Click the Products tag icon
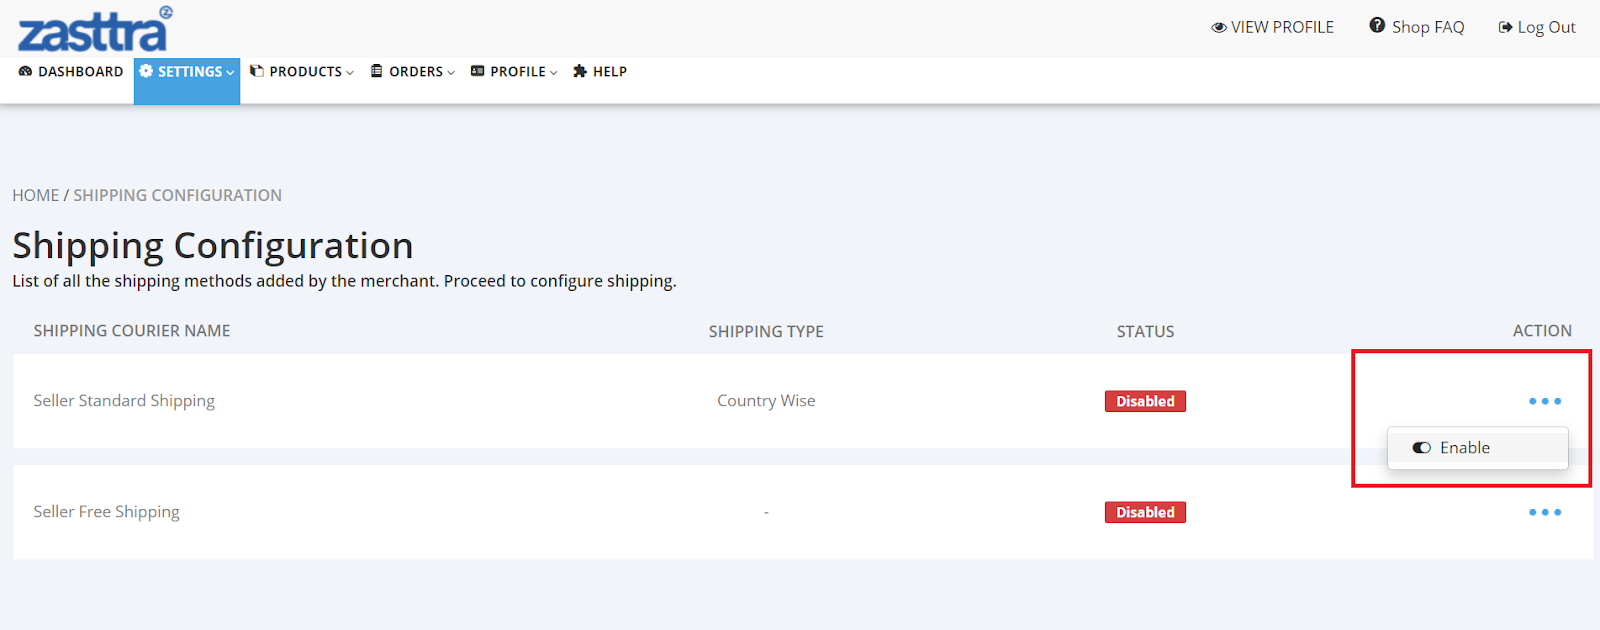1600x630 pixels. tap(257, 71)
